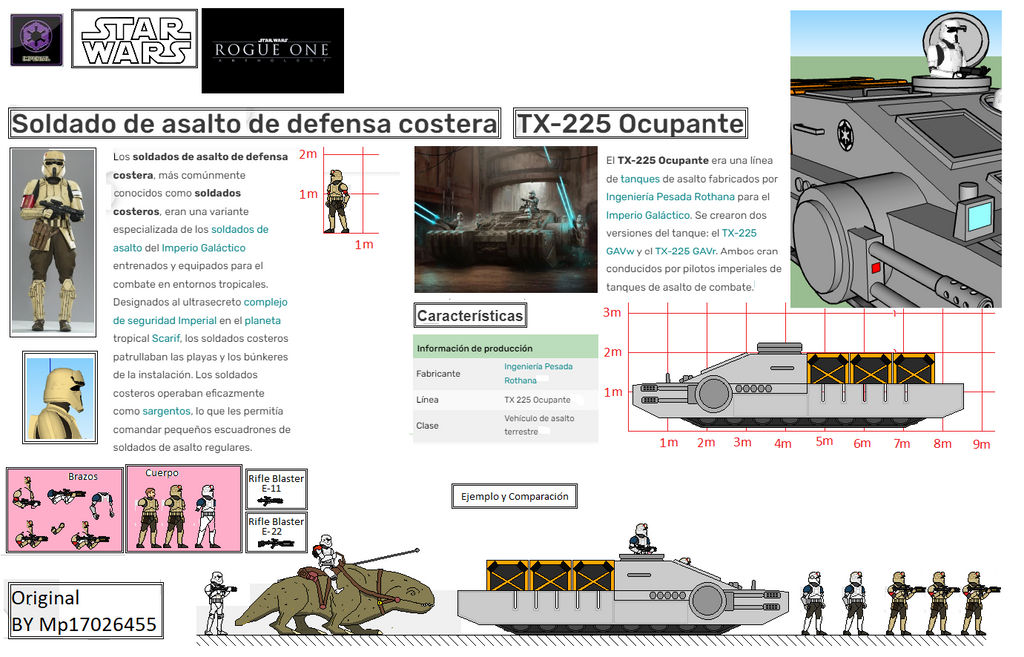
Task: Click the '2m' label on trooper height scale
Action: 308,154
